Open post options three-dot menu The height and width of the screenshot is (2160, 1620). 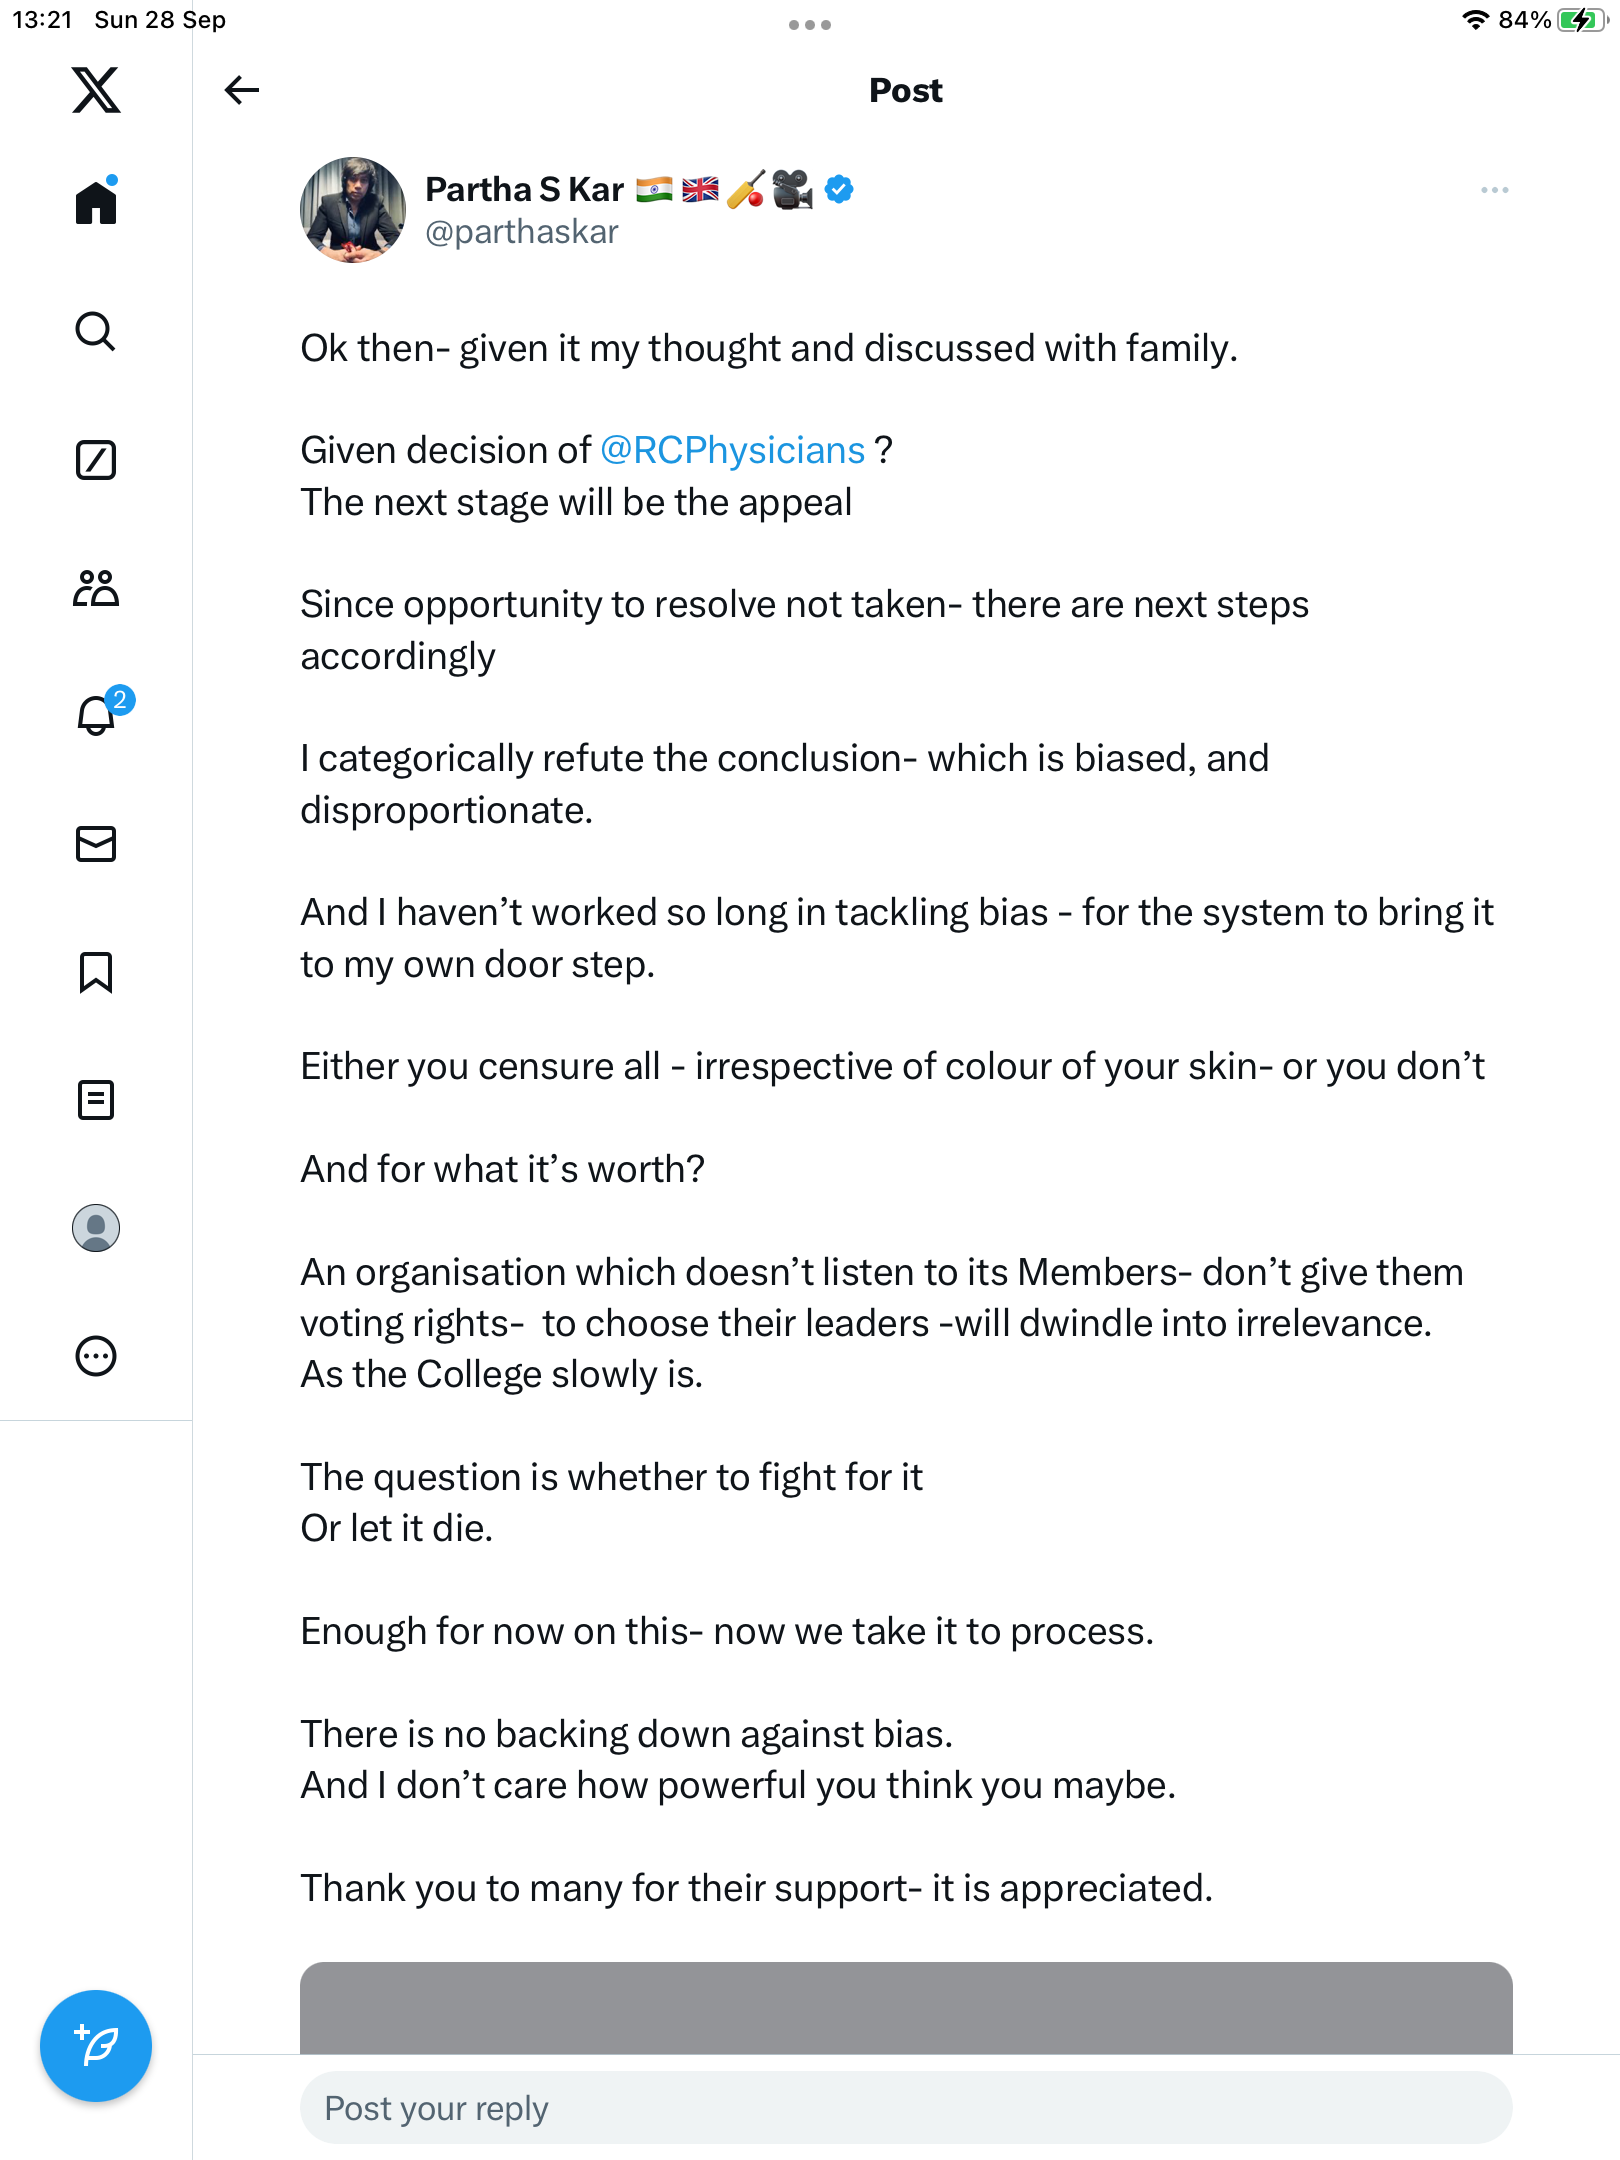click(1494, 190)
